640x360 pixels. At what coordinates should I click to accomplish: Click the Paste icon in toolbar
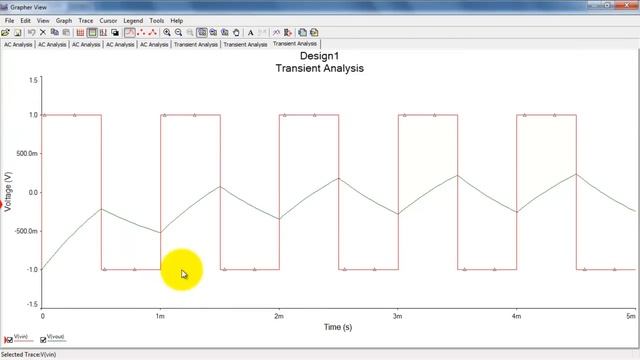point(66,33)
